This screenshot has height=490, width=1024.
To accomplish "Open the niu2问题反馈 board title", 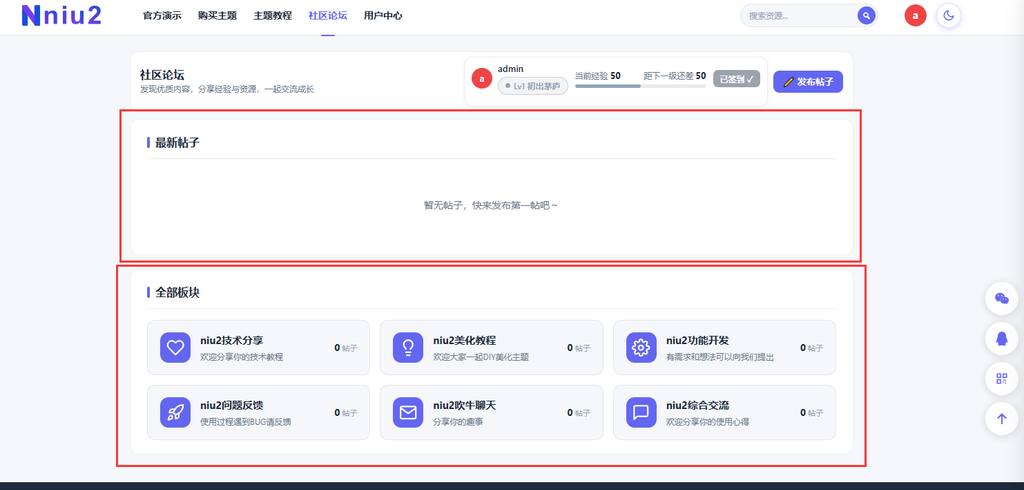I will point(232,405).
